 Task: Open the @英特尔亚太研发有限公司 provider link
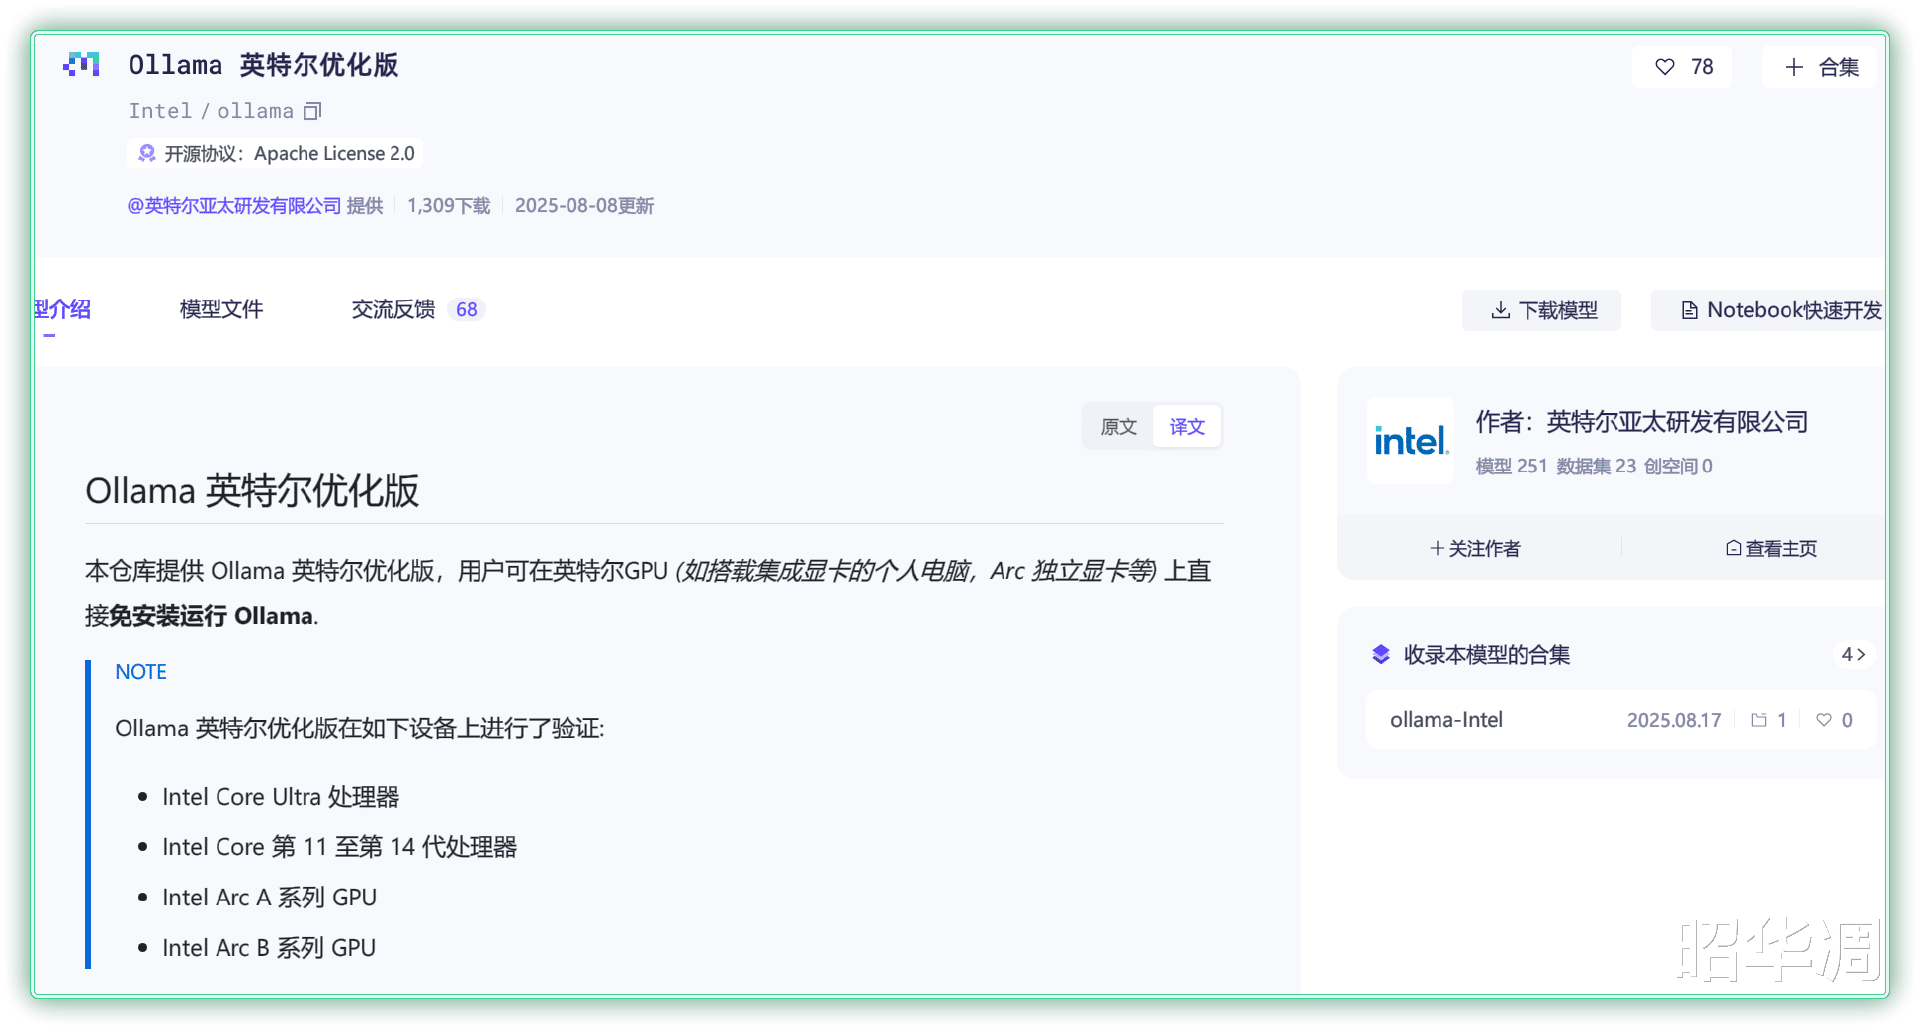click(x=234, y=205)
